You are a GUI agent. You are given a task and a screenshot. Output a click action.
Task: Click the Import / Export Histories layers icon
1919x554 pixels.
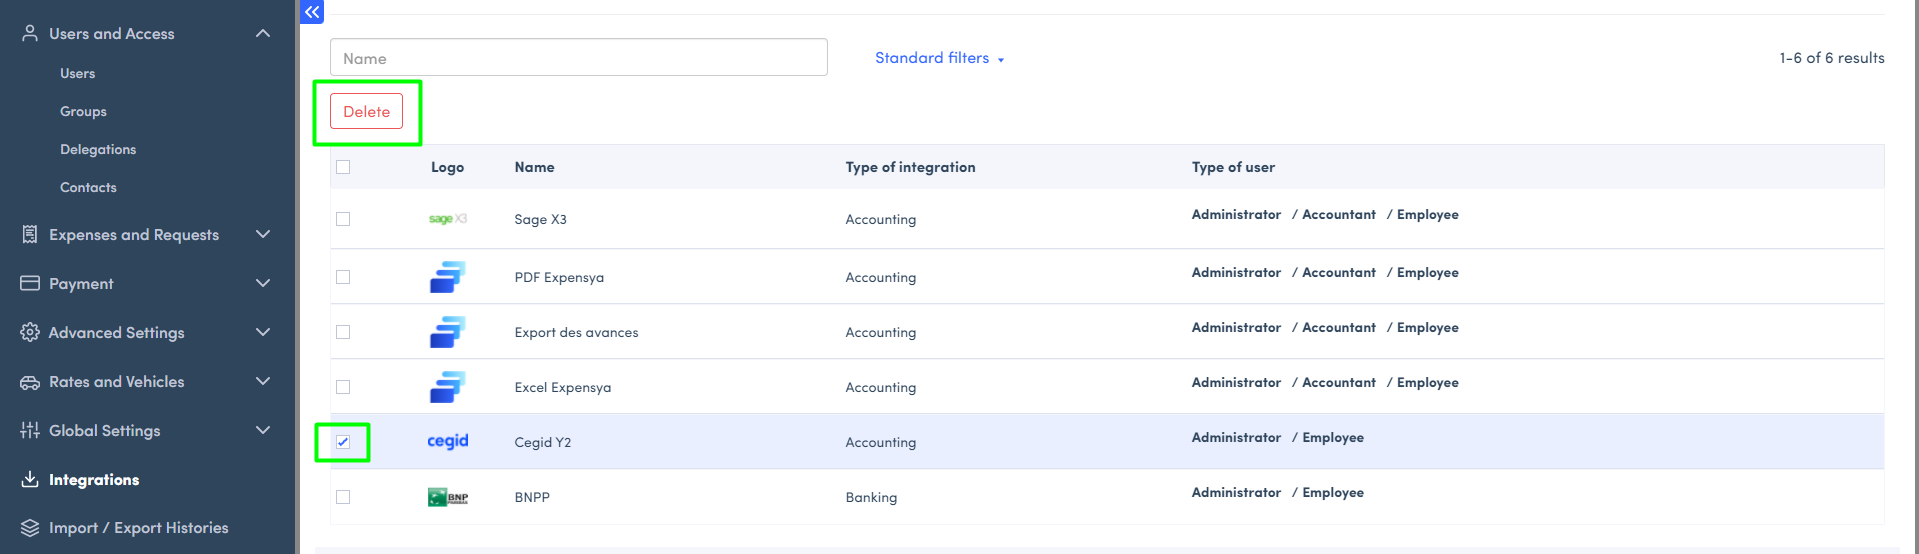pos(30,528)
